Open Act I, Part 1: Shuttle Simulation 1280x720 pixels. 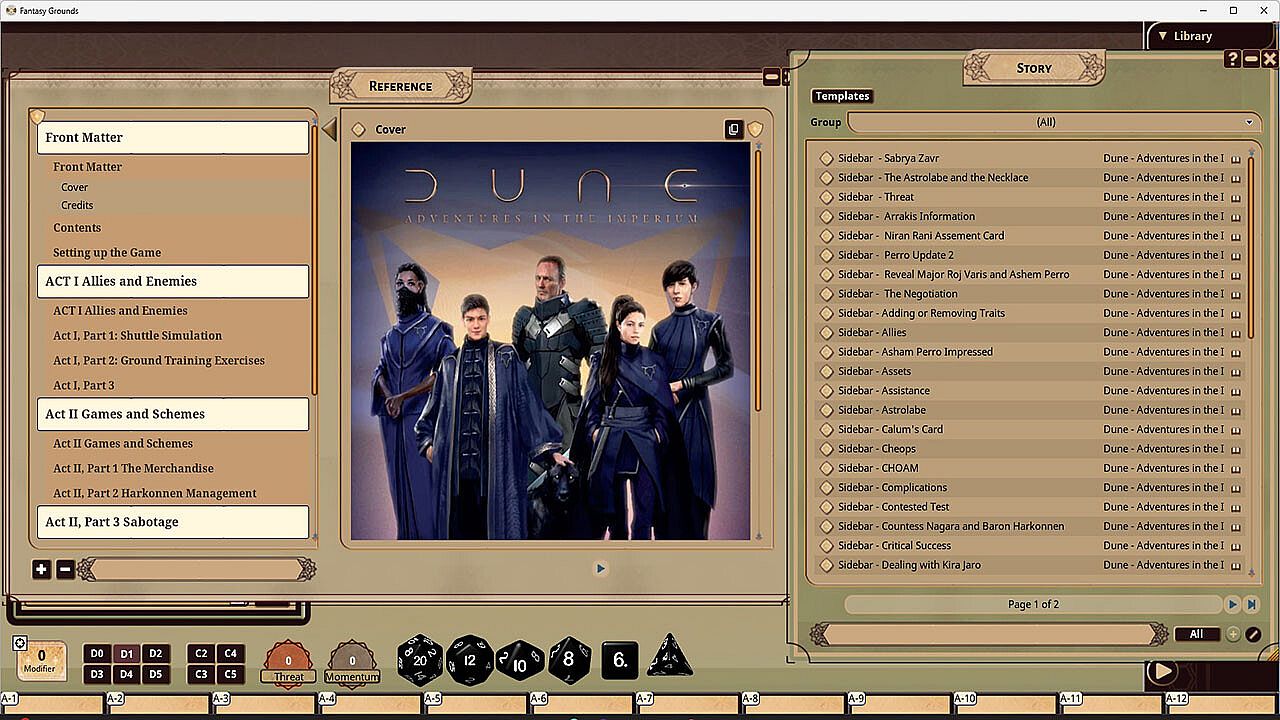[137, 336]
